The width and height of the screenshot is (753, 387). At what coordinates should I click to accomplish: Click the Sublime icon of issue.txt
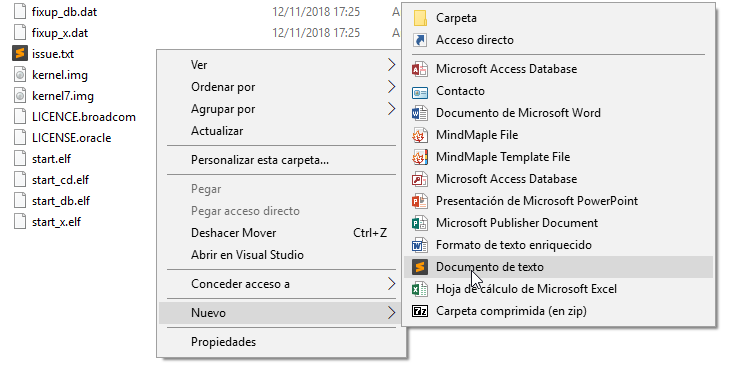coord(20,53)
